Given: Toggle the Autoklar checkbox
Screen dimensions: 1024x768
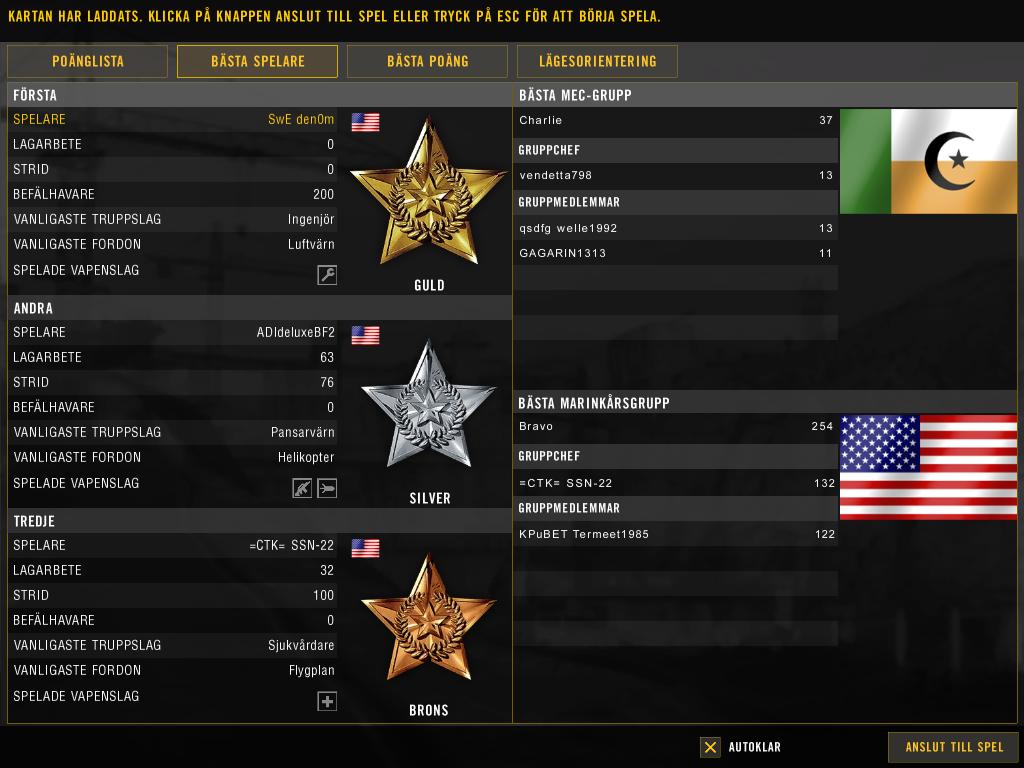Looking at the screenshot, I should [x=710, y=747].
